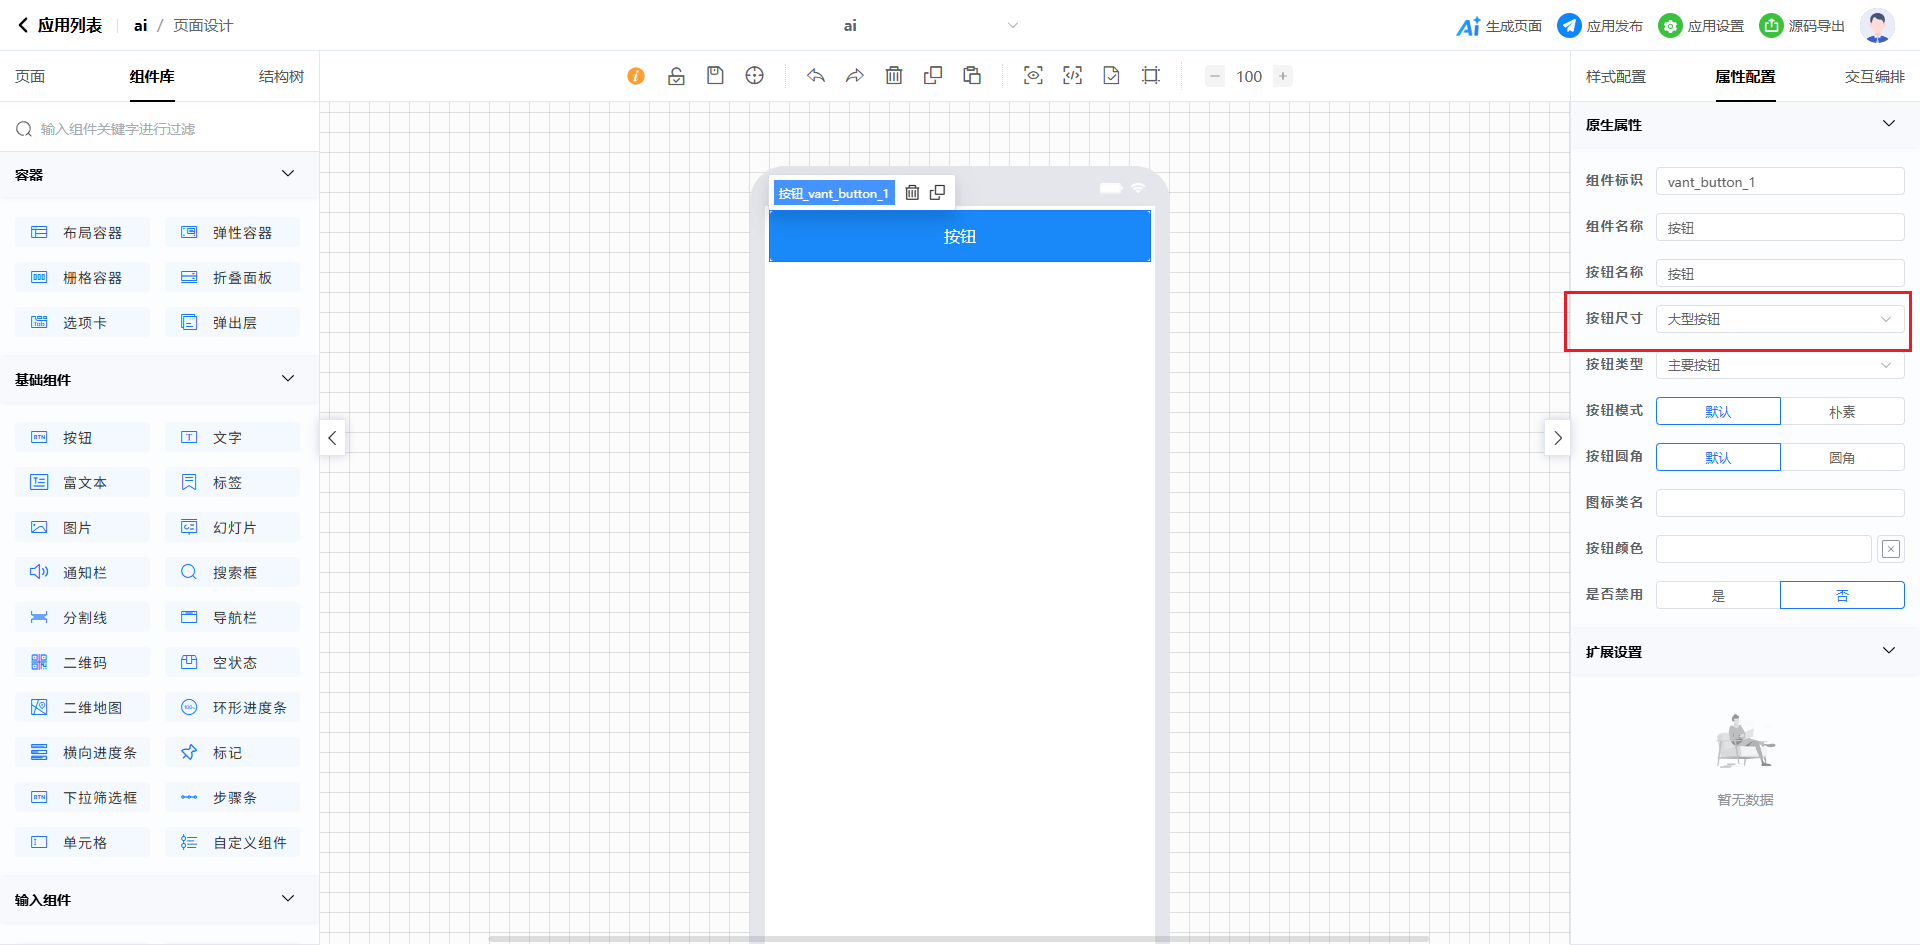
Task: Go back to 应用列表
Action: click(60, 26)
